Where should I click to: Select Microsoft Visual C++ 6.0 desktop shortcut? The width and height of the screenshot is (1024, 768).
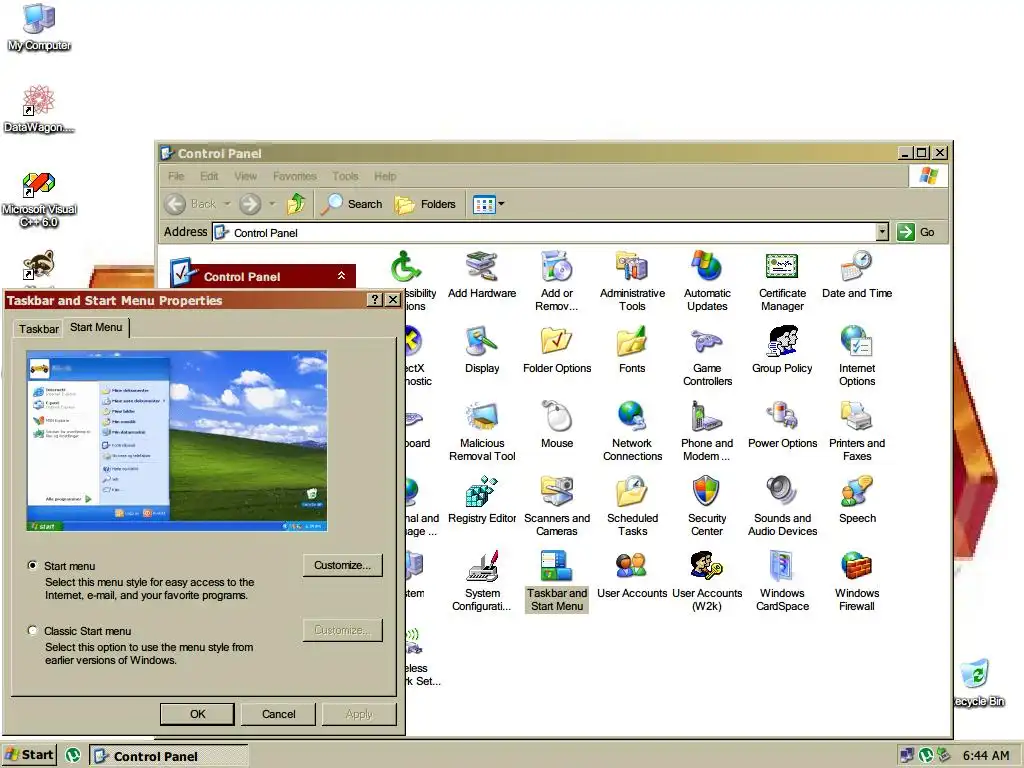point(39,199)
